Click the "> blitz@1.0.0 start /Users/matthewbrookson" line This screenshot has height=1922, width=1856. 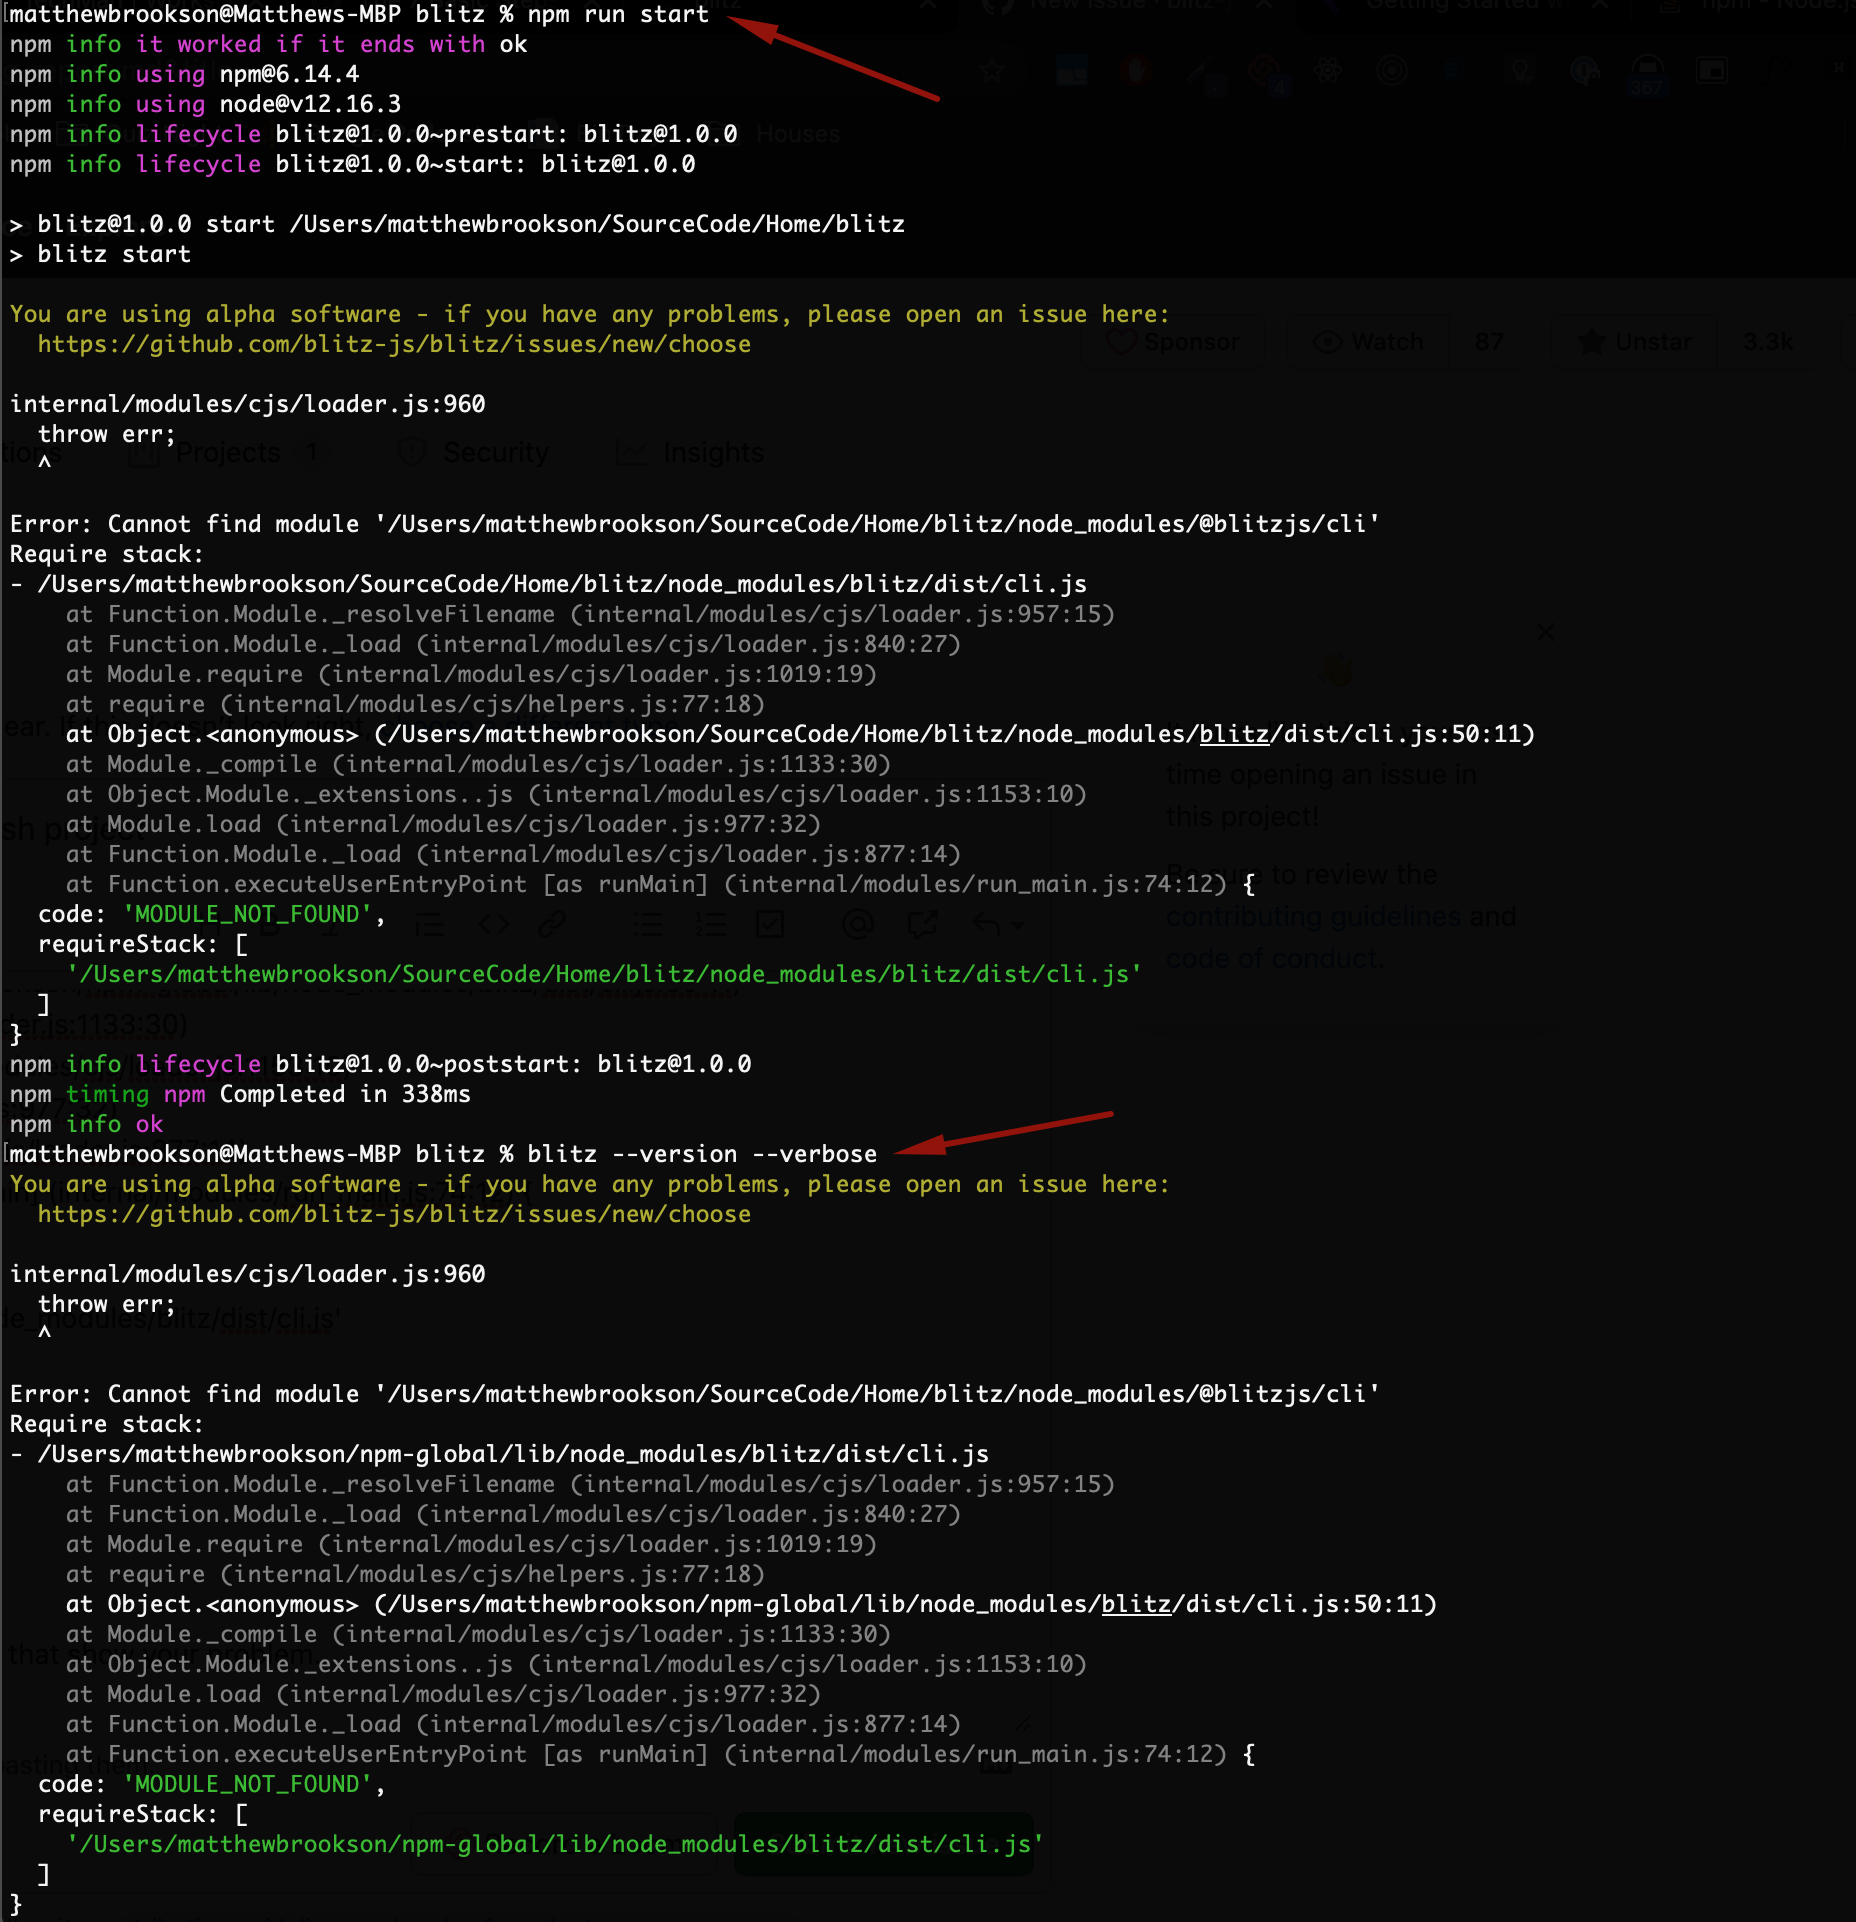457,224
